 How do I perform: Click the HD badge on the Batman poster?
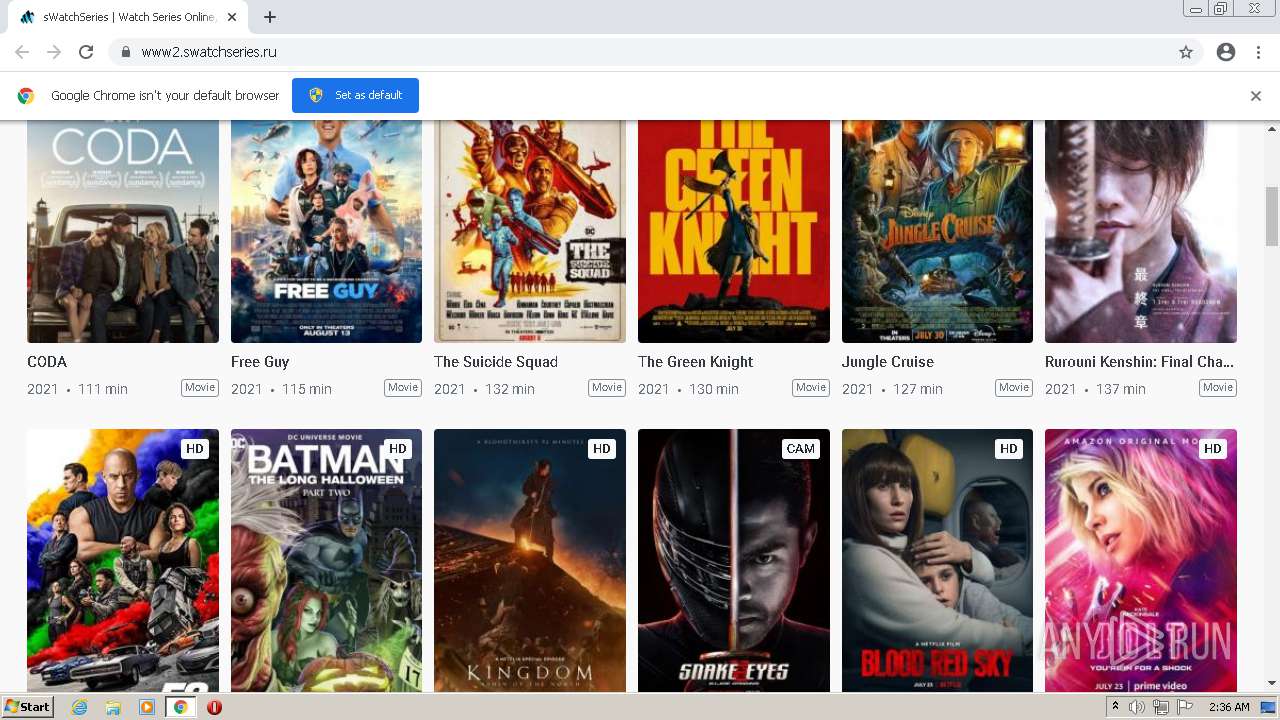click(x=398, y=449)
